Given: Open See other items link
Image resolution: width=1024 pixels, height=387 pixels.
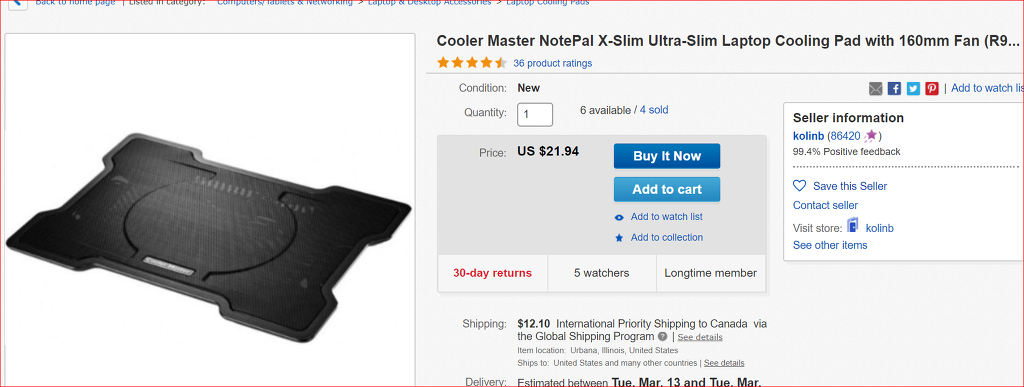Looking at the screenshot, I should click(830, 245).
